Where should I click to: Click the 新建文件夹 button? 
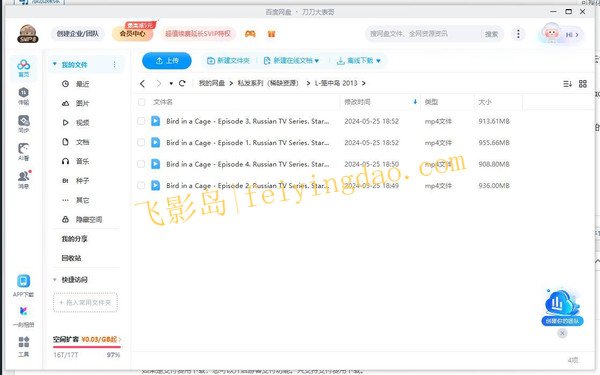point(228,60)
